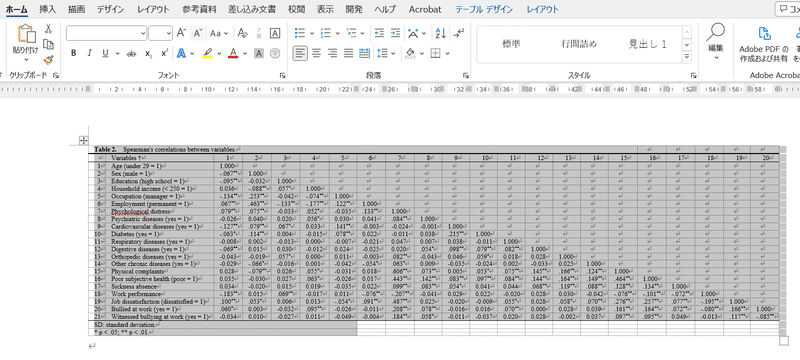Apply the strikethrough text format
This screenshot has height=360, width=800.
(132, 53)
